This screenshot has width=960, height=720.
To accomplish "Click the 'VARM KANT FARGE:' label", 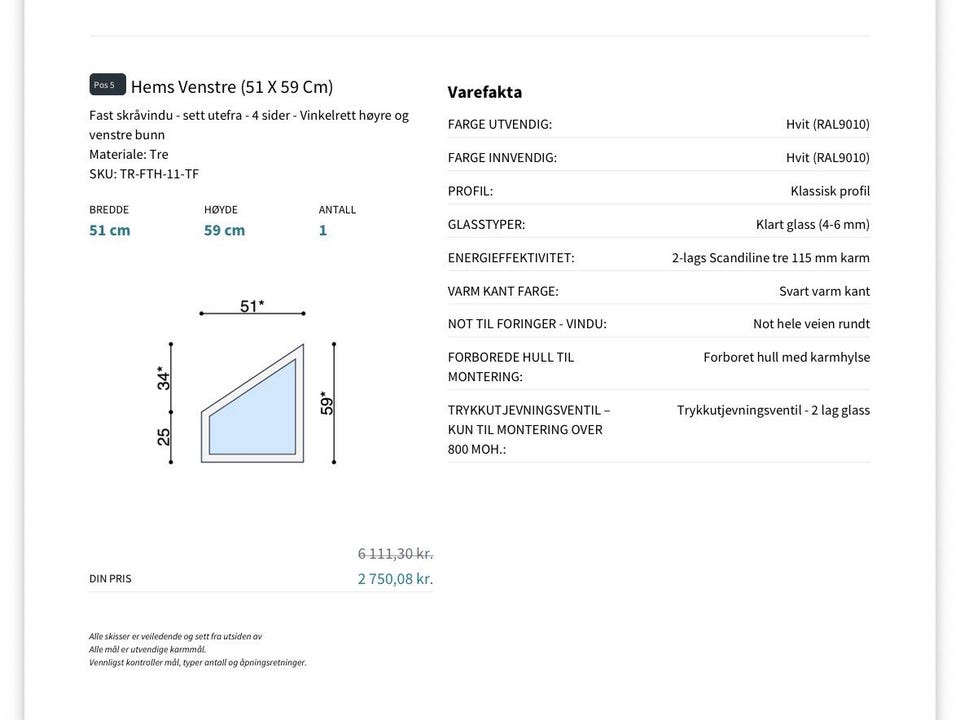I will (503, 291).
